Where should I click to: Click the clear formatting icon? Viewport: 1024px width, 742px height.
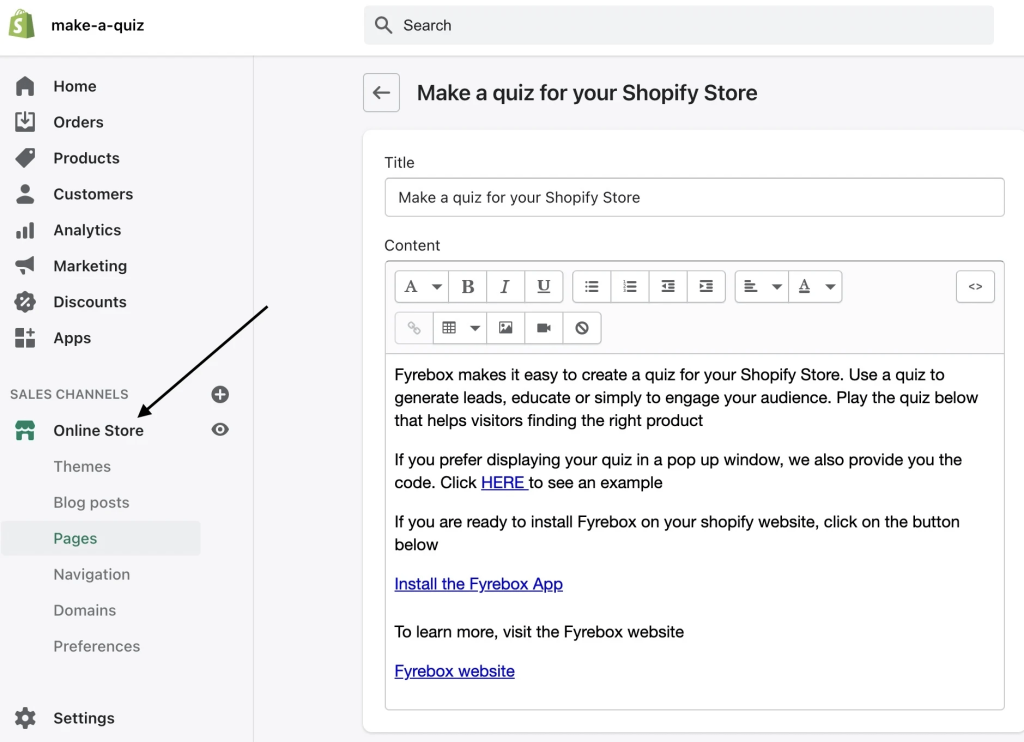point(582,328)
